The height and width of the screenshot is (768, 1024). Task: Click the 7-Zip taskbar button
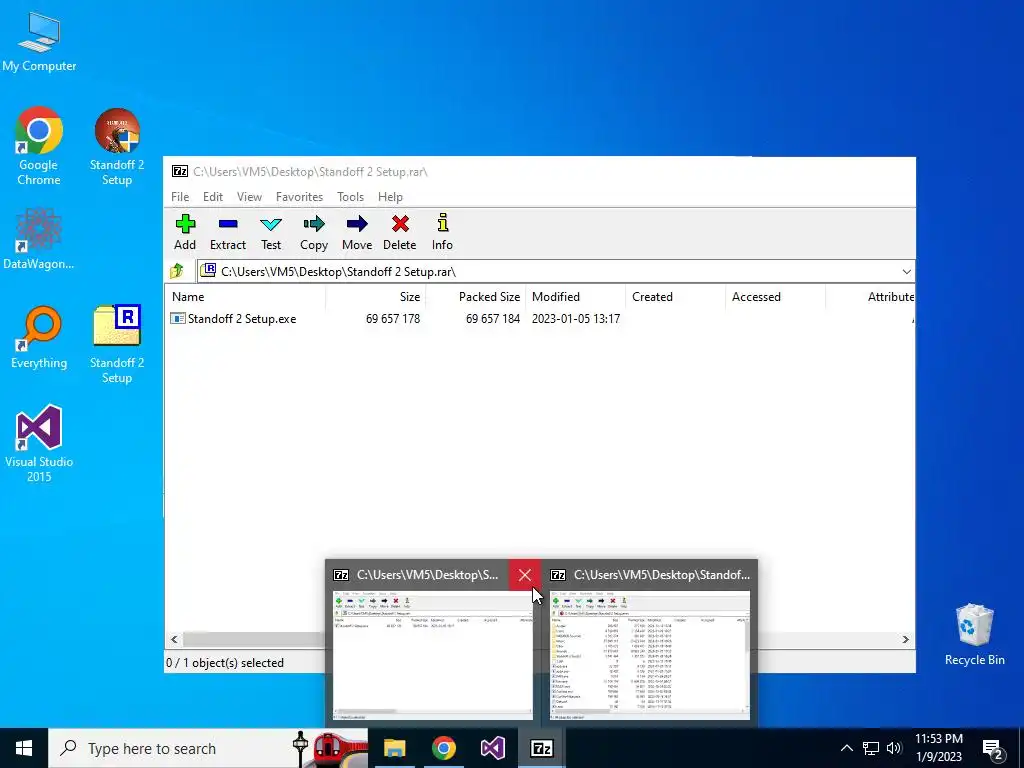541,748
